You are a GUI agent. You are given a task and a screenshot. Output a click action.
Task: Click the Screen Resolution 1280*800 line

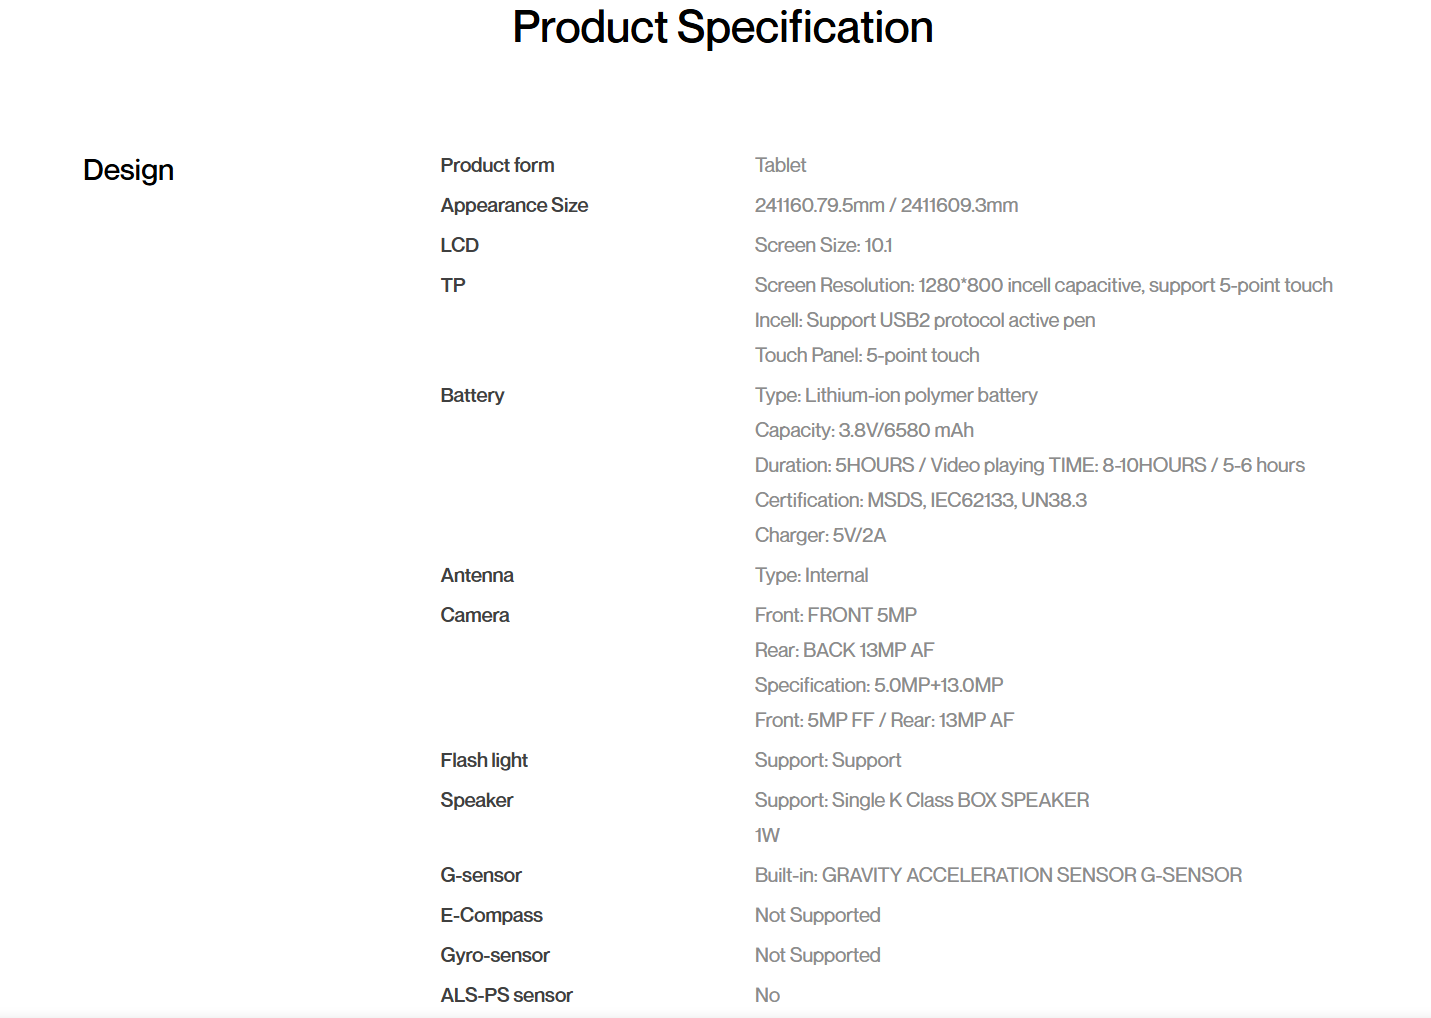(1043, 285)
